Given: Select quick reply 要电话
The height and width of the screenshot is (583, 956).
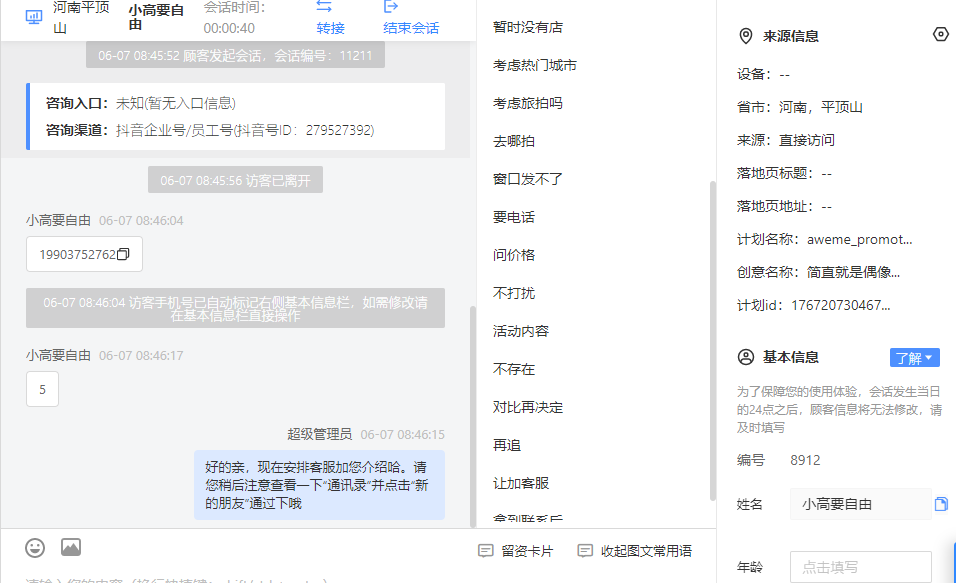Looking at the screenshot, I should pos(514,217).
